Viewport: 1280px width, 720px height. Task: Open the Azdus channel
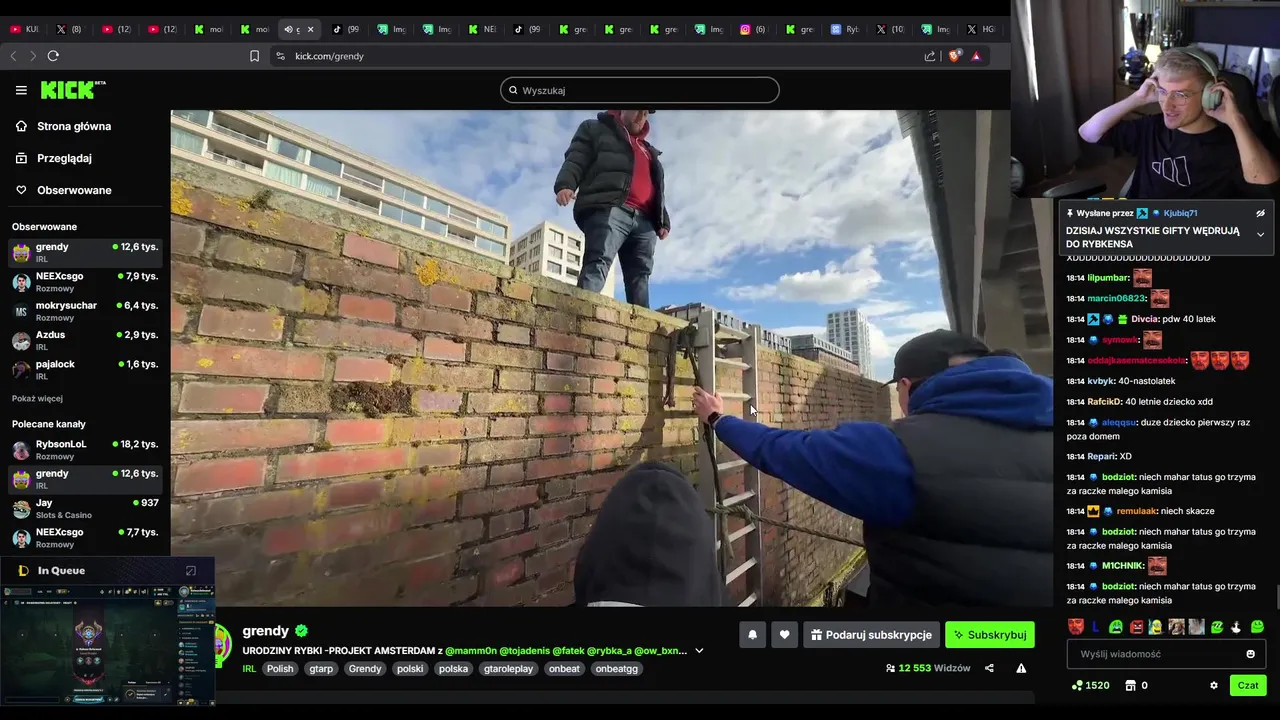86,340
